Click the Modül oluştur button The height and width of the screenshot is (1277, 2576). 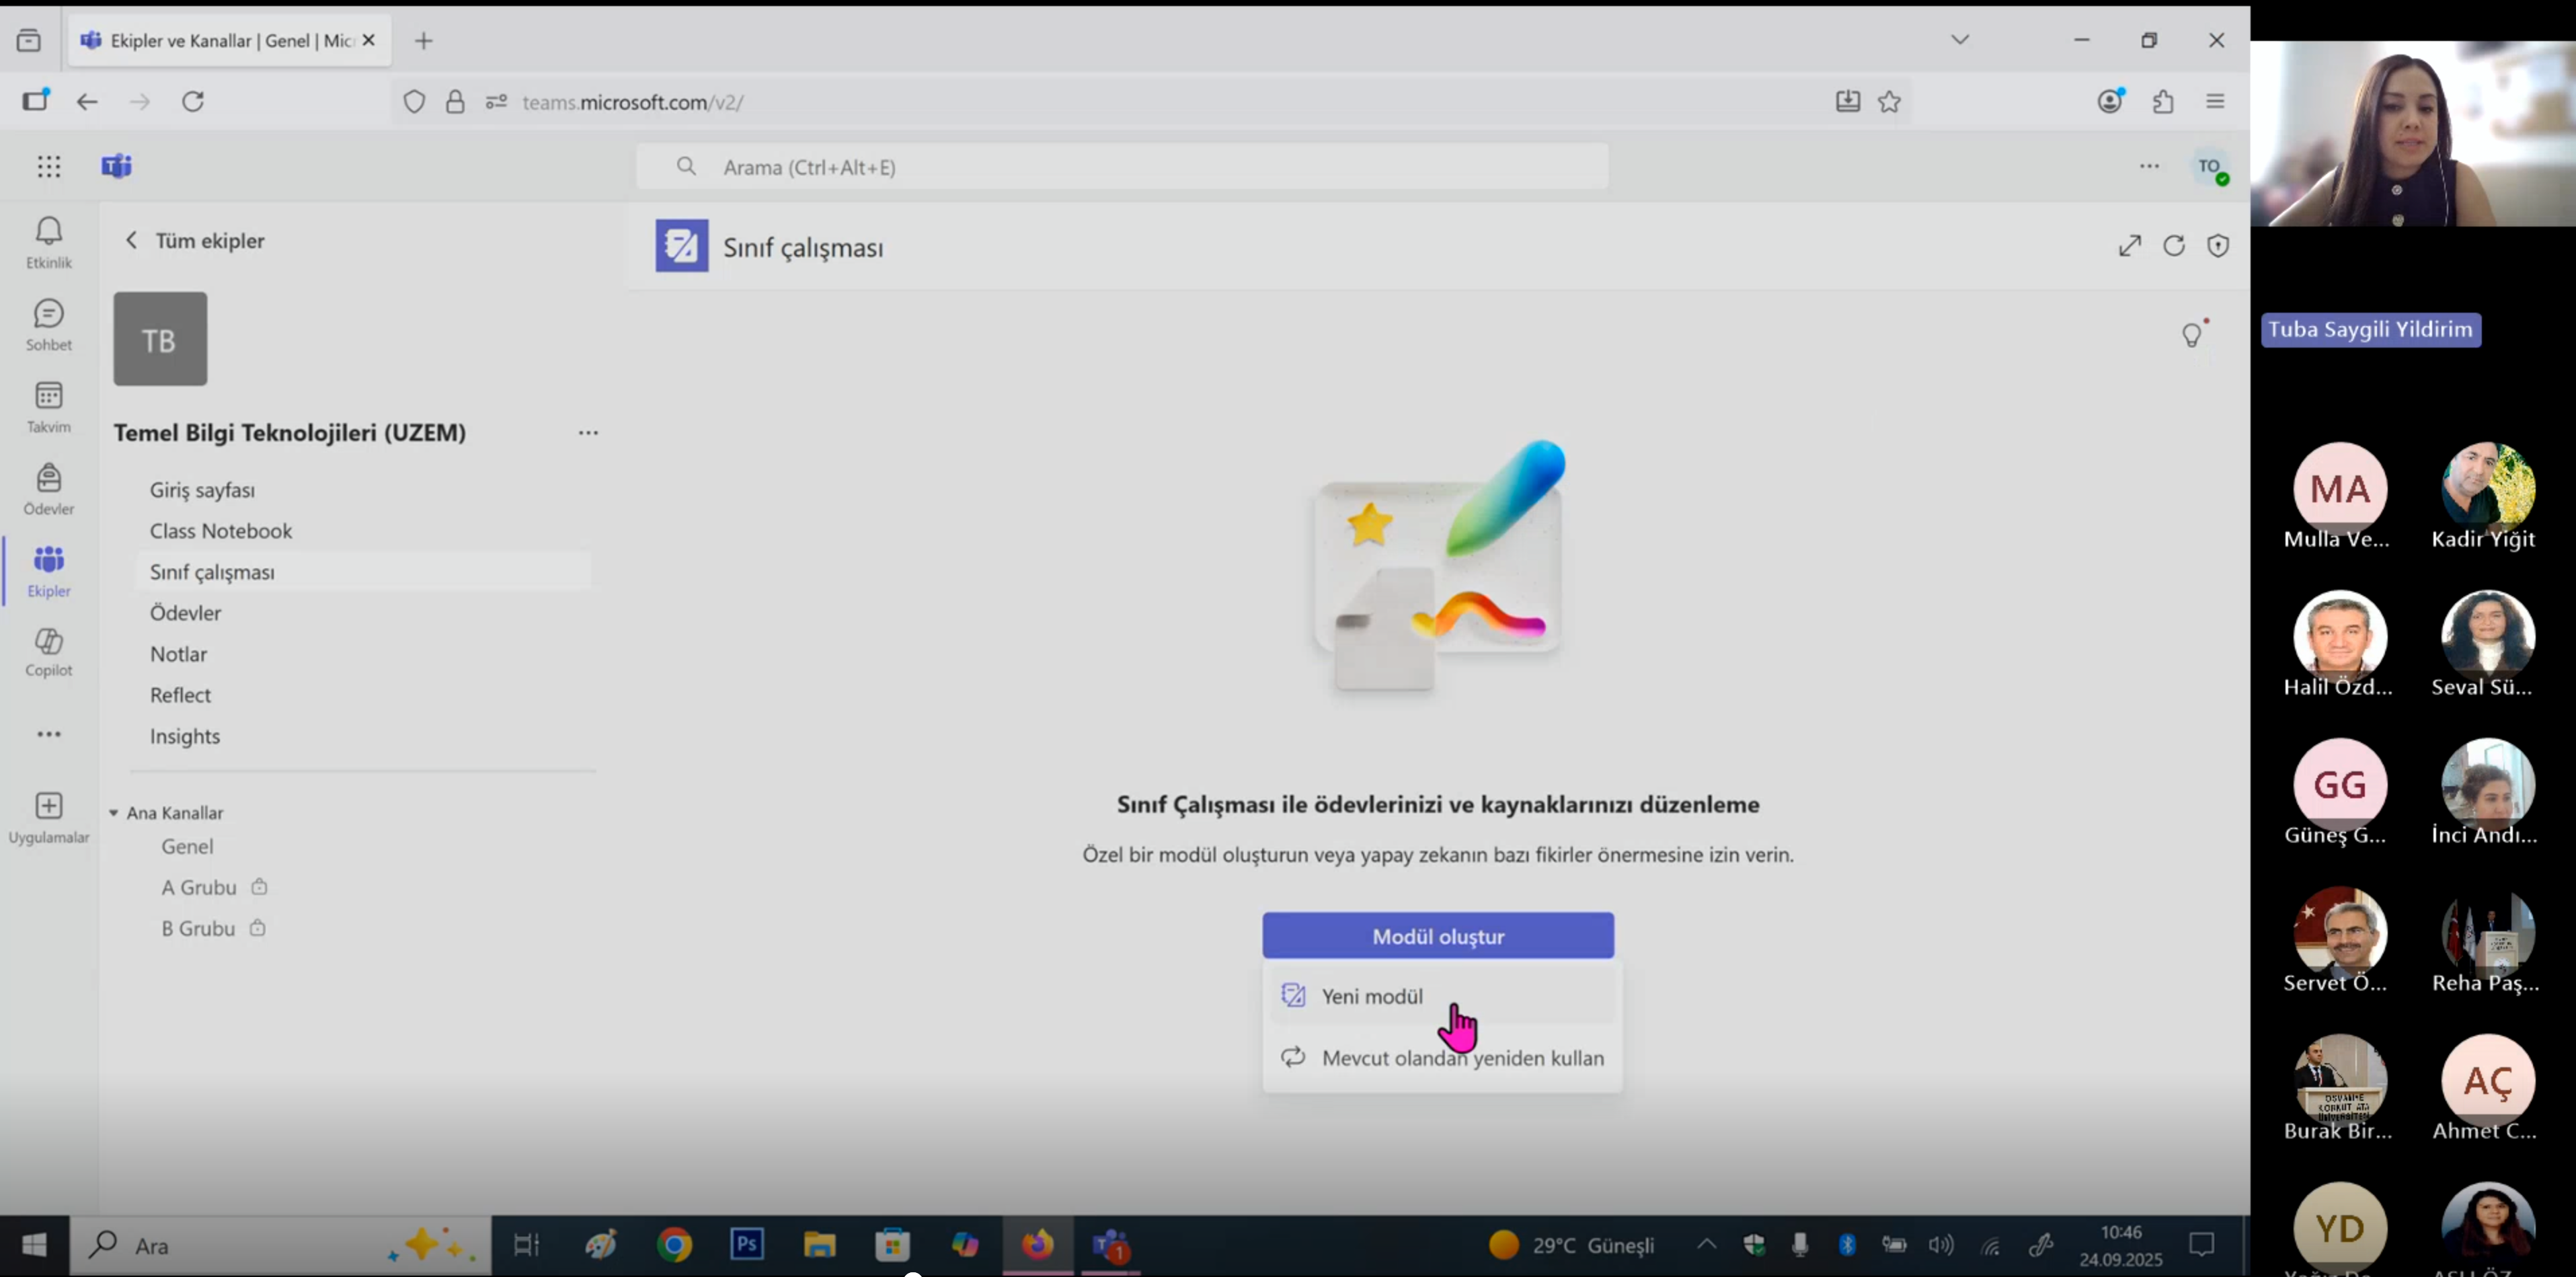coord(1437,936)
